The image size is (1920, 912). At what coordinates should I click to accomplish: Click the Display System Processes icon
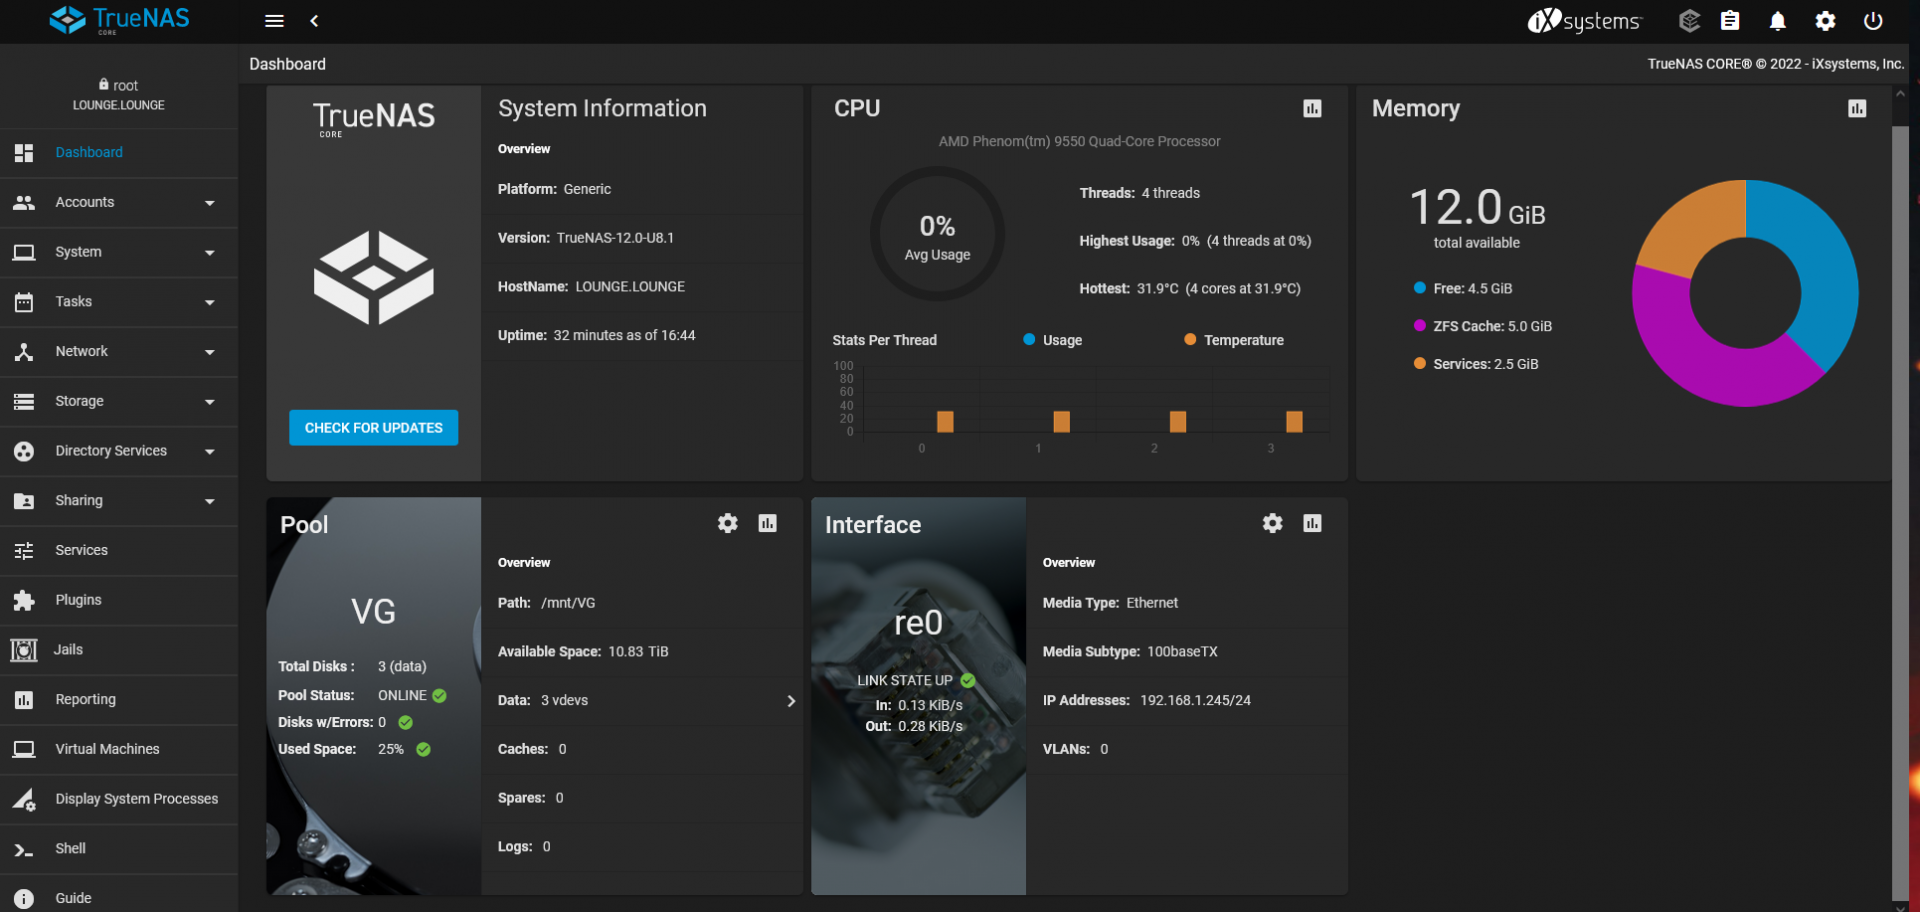click(x=24, y=799)
